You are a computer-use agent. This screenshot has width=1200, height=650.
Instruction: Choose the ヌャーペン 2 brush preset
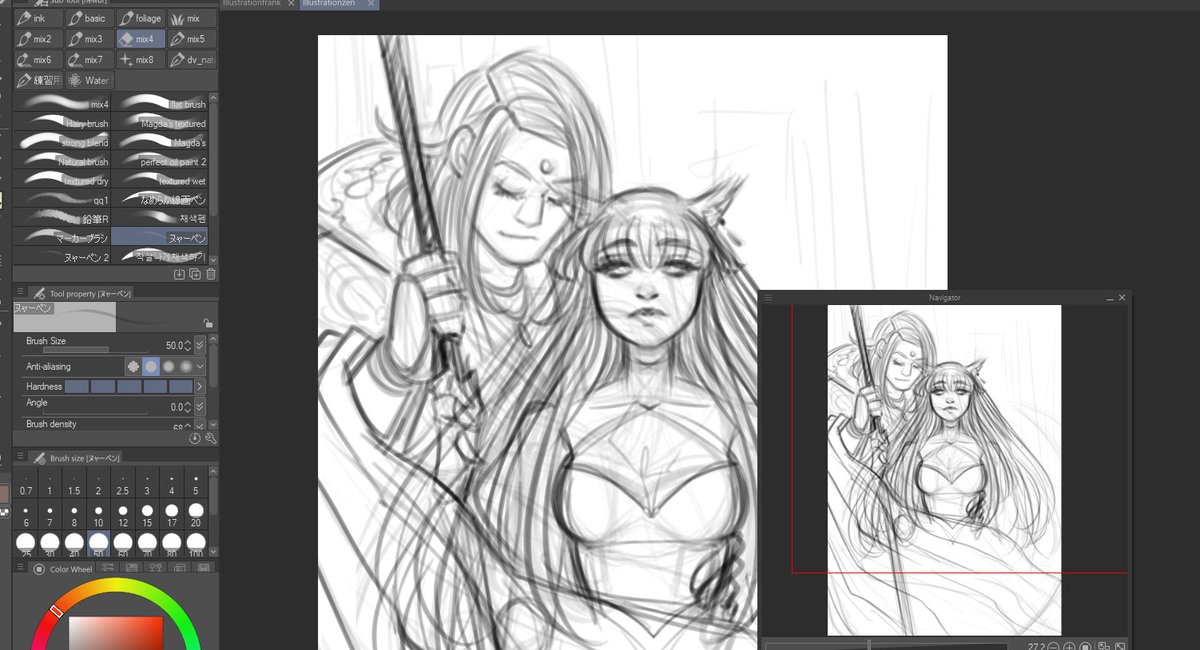(62, 257)
